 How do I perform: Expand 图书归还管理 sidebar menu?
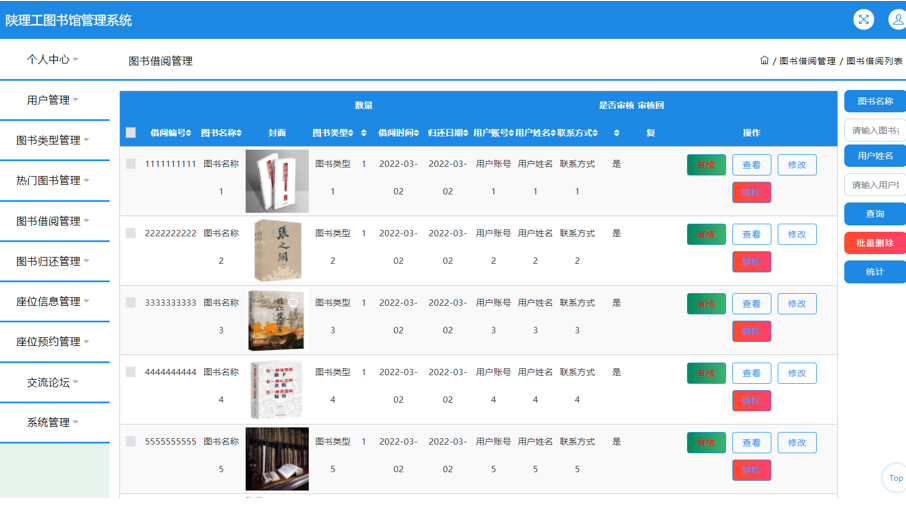(x=53, y=261)
